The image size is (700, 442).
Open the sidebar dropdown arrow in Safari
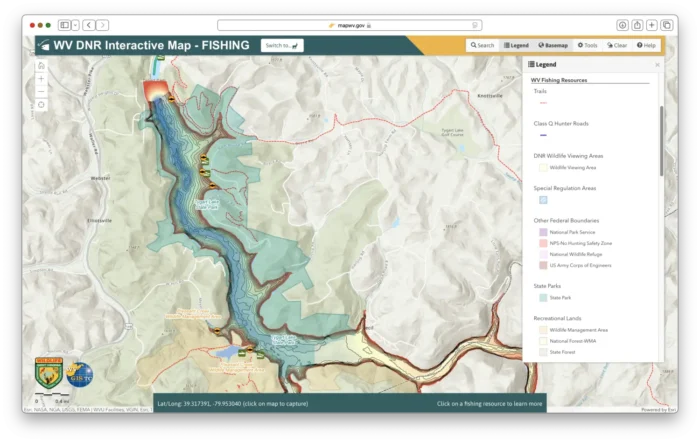75,25
